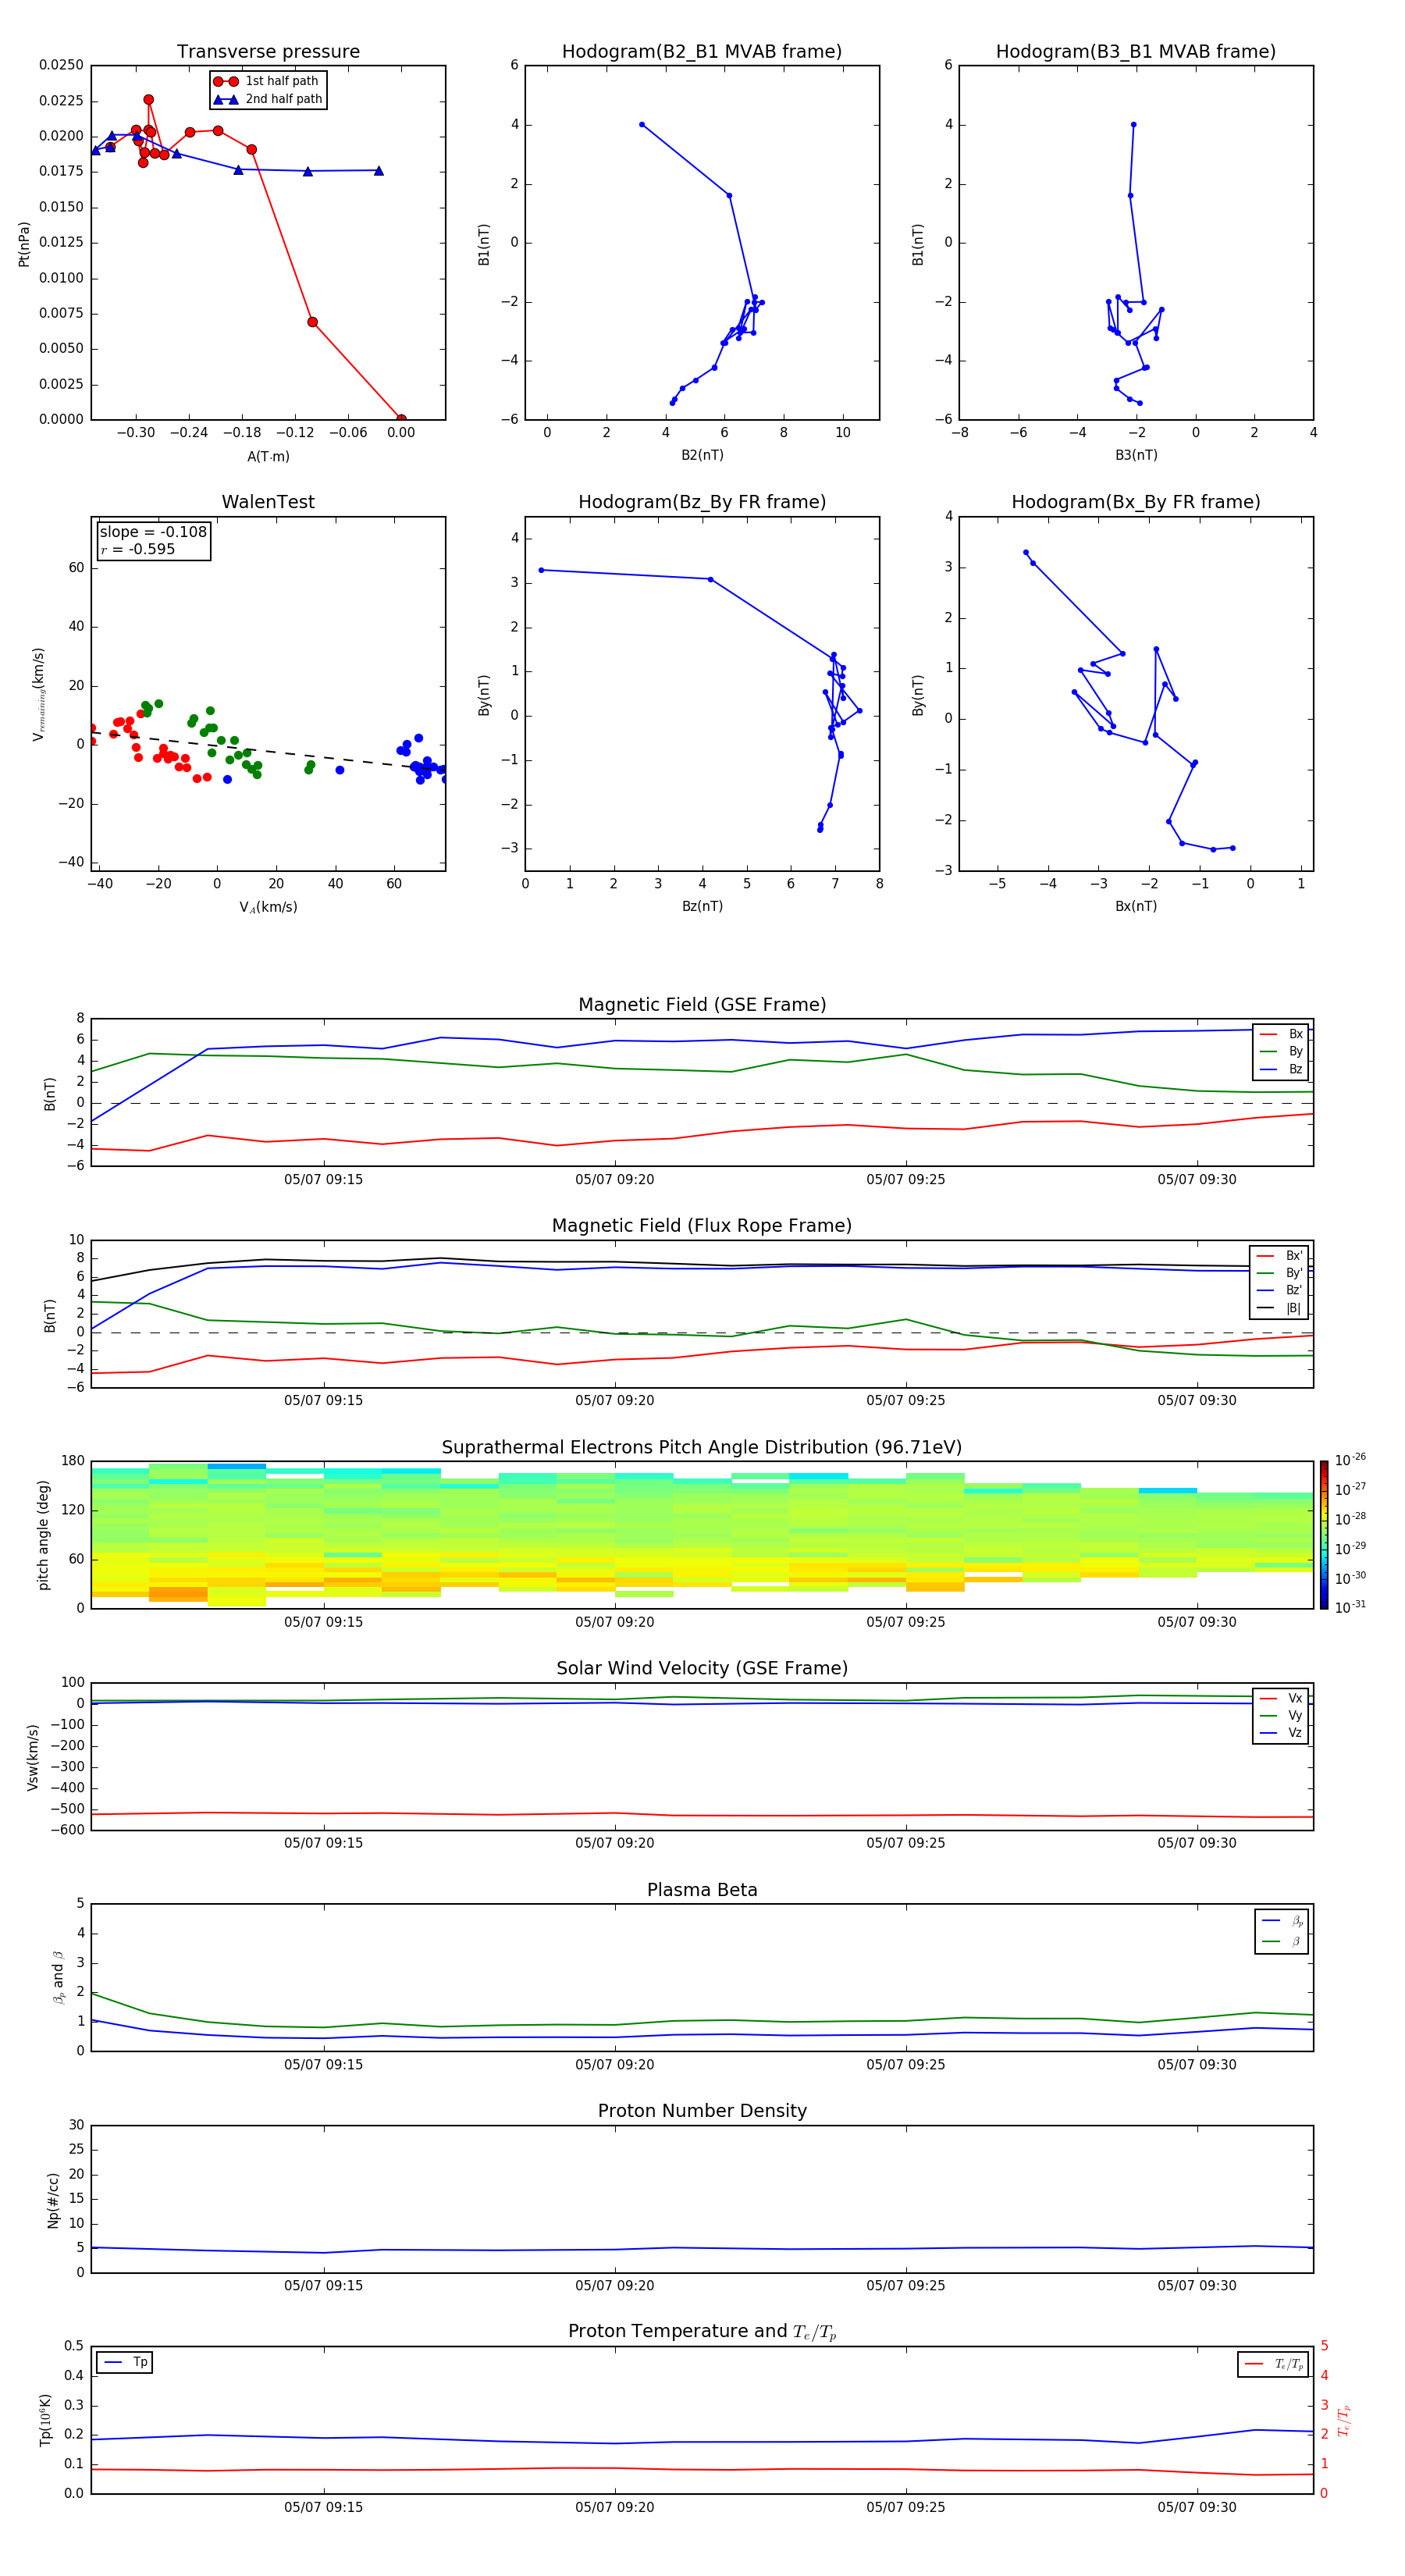1405x2576 pixels.
Task: Select the 'Vx' legend entry
Action: tap(1281, 1698)
